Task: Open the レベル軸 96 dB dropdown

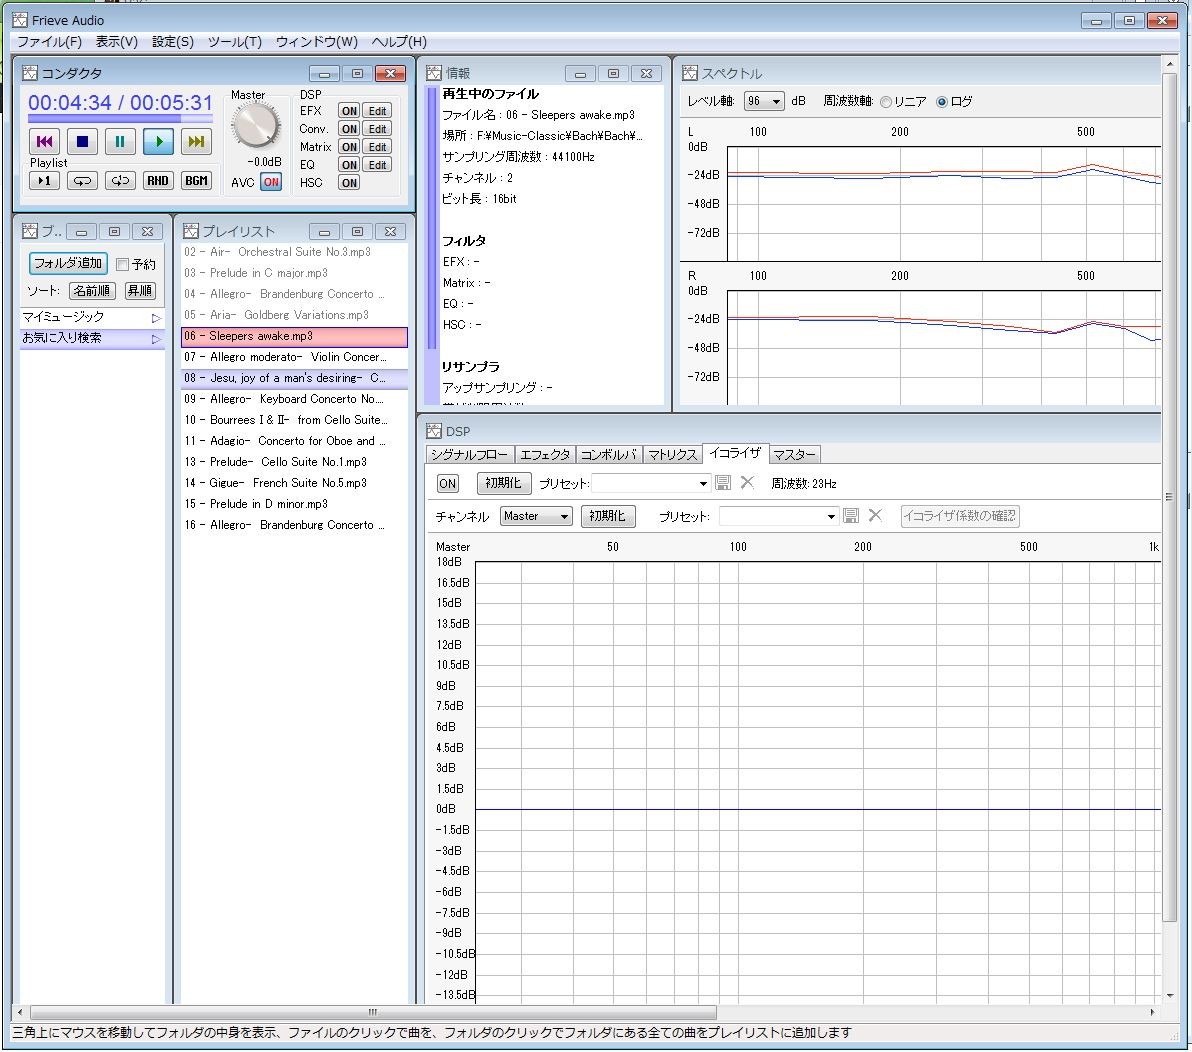Action: 764,101
